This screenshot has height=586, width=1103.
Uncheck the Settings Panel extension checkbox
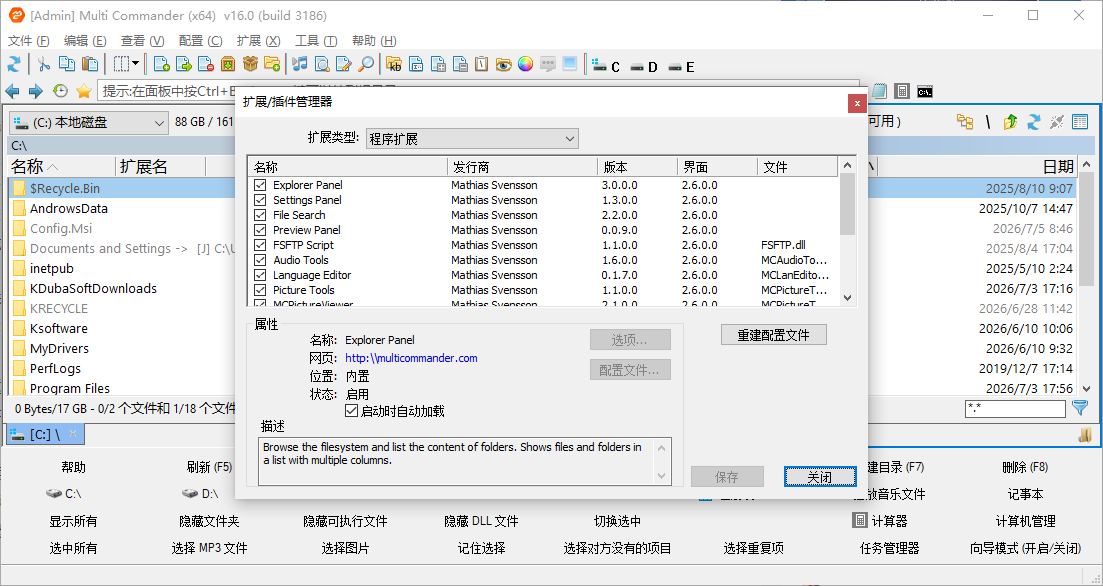tap(260, 200)
